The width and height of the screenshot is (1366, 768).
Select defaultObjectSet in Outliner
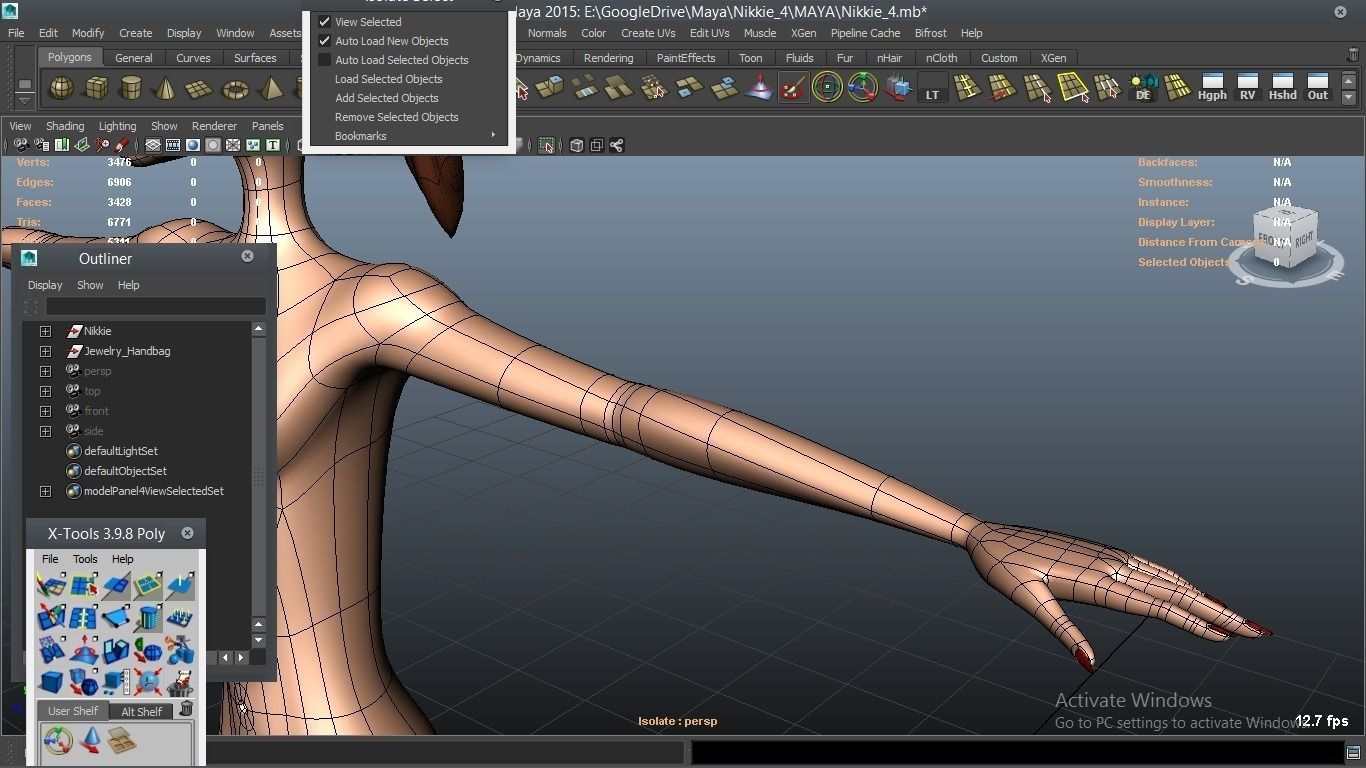(124, 471)
